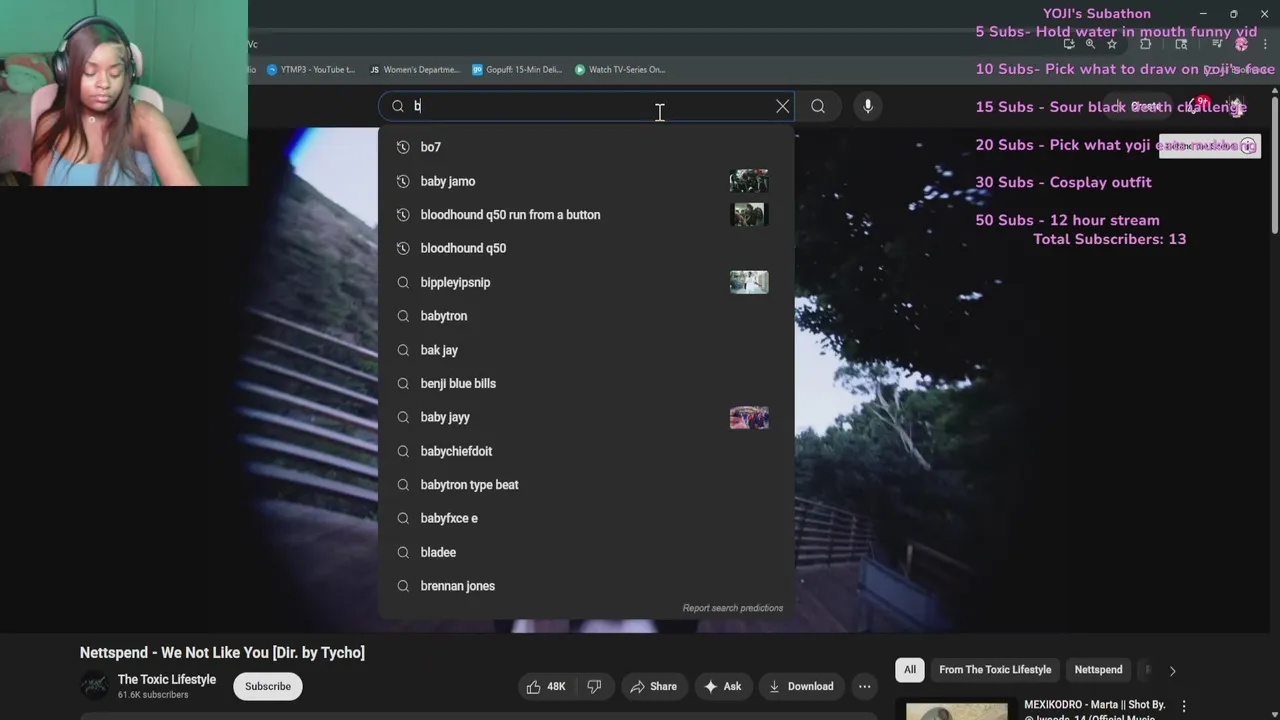Open The Toxic Lifestyle channel name
Screen dimensions: 1280x720
click(167, 679)
